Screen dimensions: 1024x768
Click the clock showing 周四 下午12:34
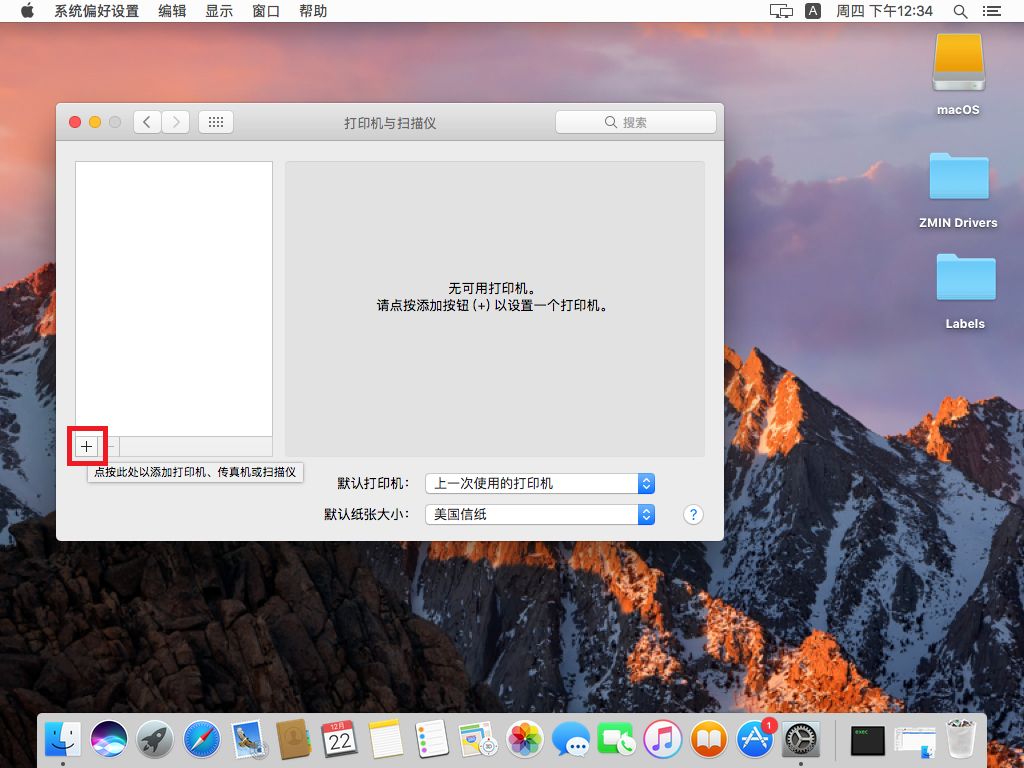coord(884,11)
